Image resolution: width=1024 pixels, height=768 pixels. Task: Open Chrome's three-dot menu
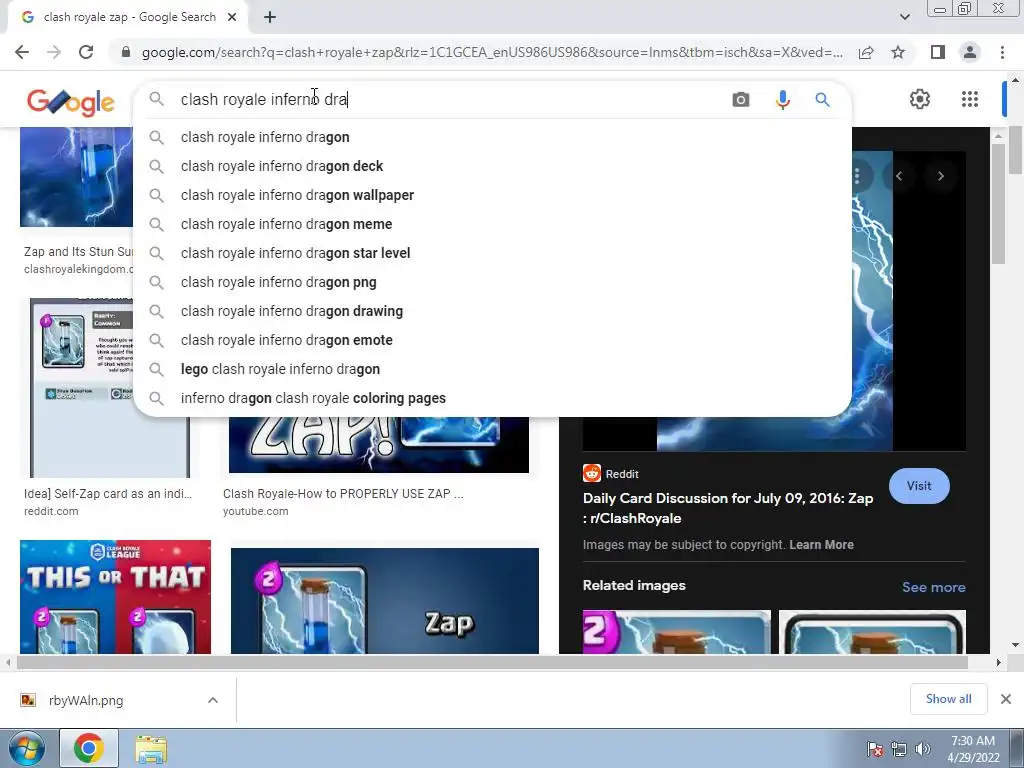(1002, 52)
